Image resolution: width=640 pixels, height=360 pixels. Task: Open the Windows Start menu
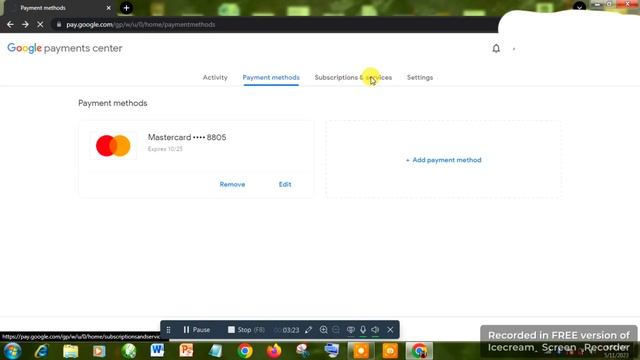[x=12, y=351]
